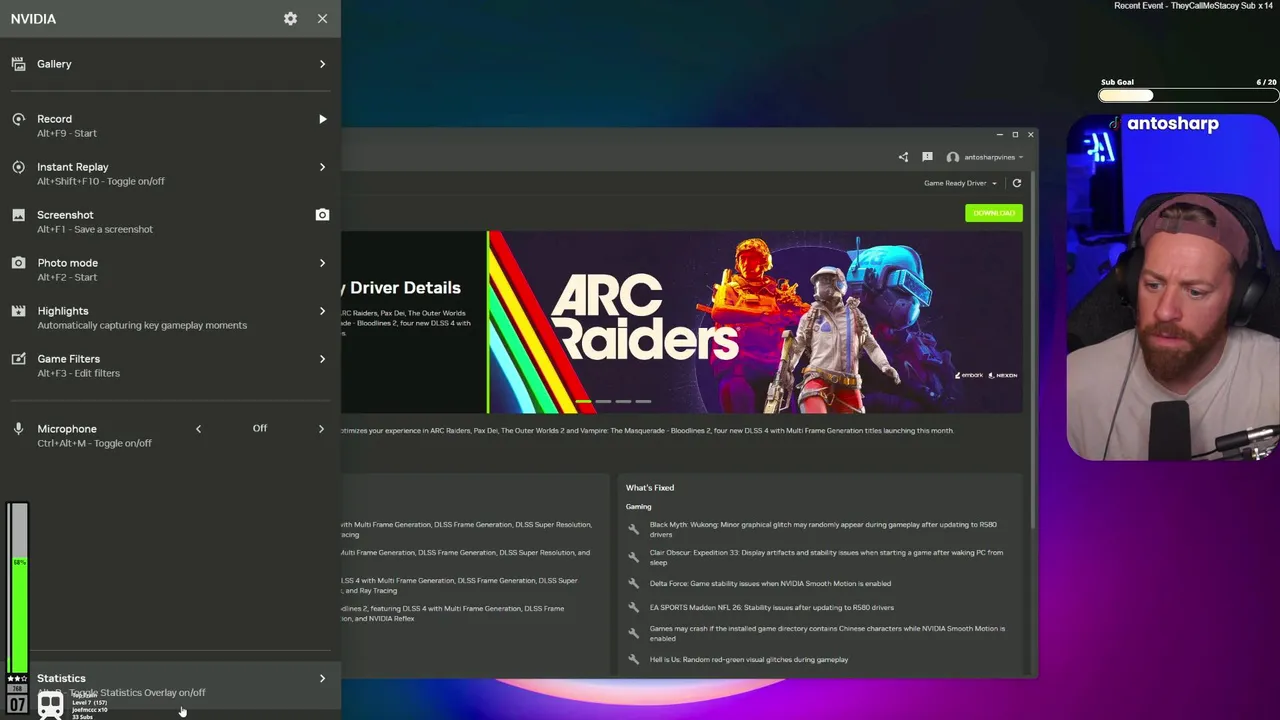Open NVIDIA overlay settings gear
This screenshot has width=1280, height=720.
click(x=290, y=19)
